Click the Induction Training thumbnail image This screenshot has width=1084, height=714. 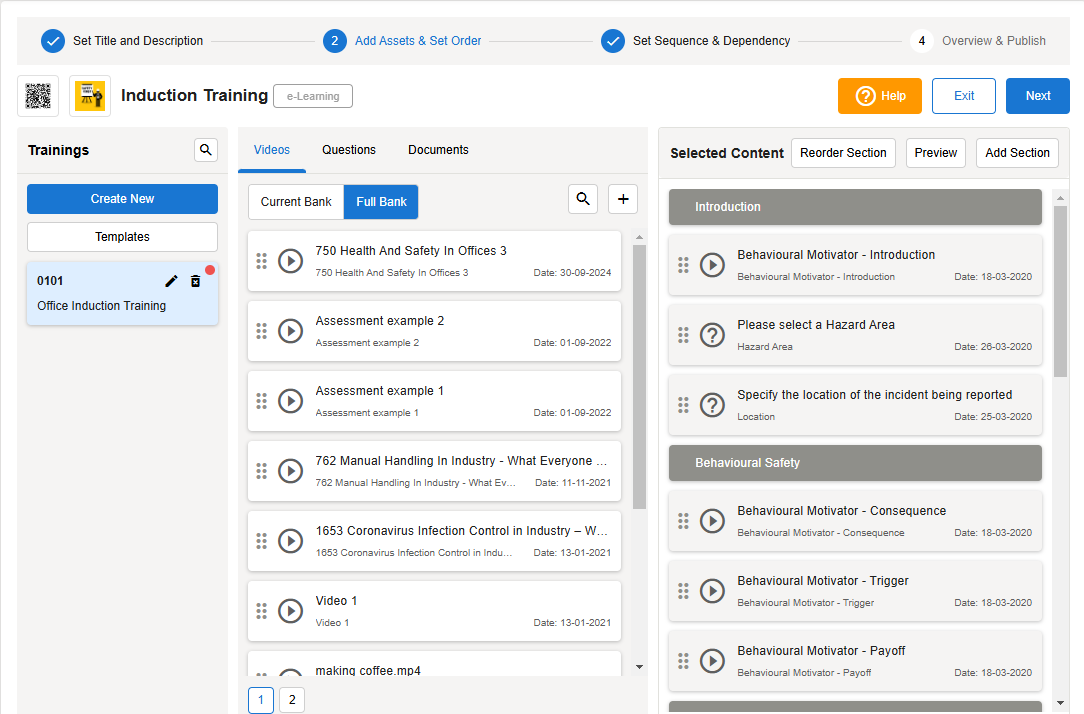pyautogui.click(x=90, y=96)
